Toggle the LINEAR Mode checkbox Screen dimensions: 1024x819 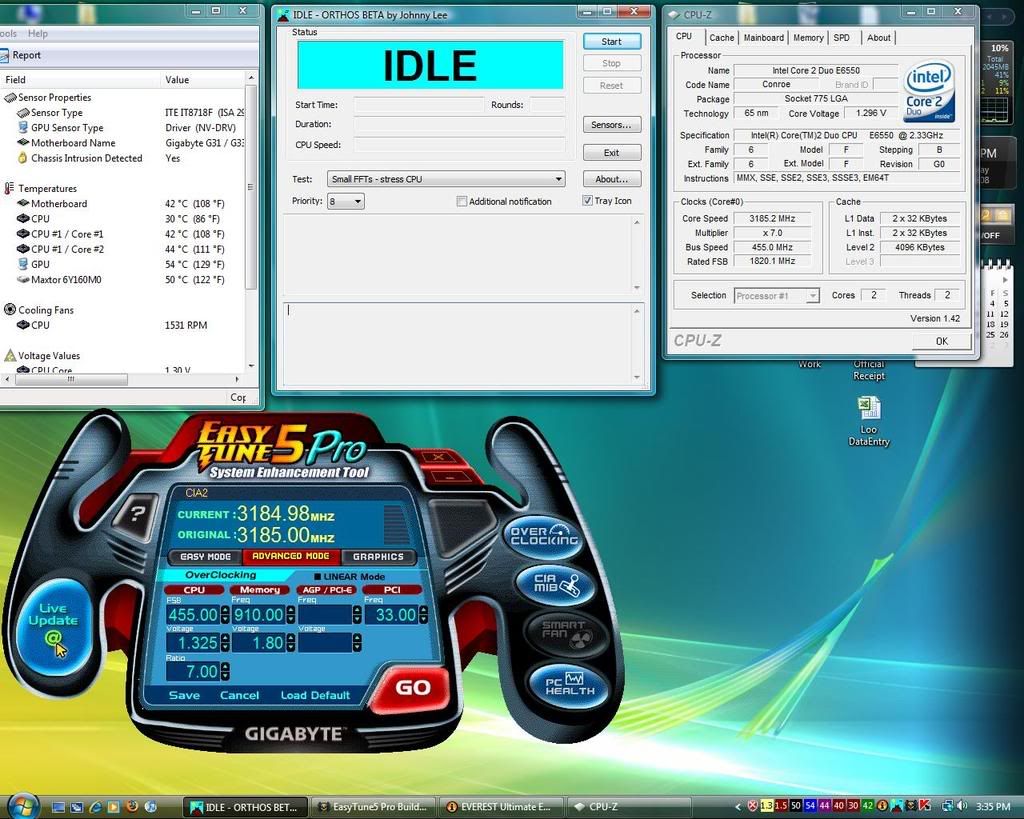pos(317,576)
